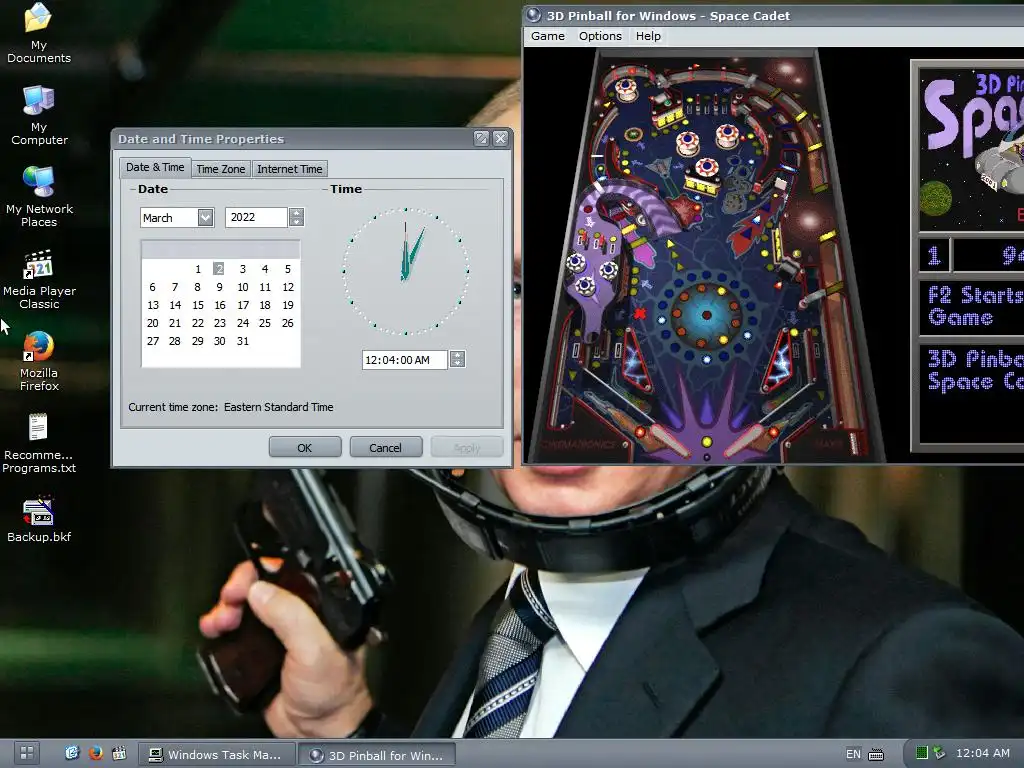This screenshot has width=1024, height=768.
Task: Select the Mozilla Firefox desktop shortcut
Action: (39, 361)
